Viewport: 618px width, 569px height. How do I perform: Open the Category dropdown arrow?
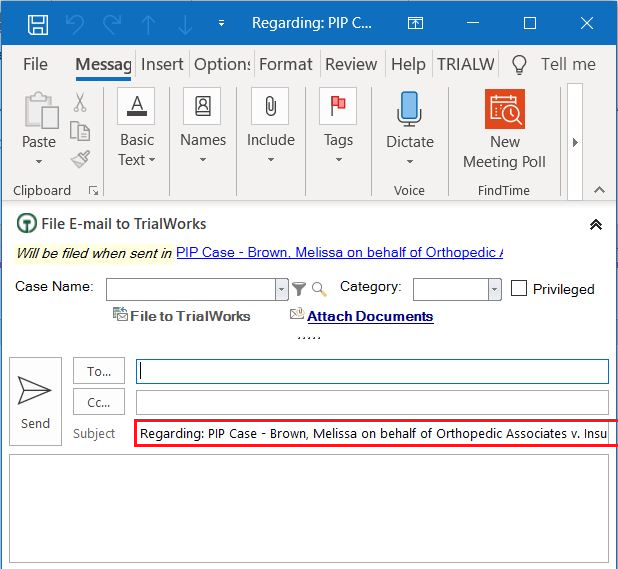[495, 290]
